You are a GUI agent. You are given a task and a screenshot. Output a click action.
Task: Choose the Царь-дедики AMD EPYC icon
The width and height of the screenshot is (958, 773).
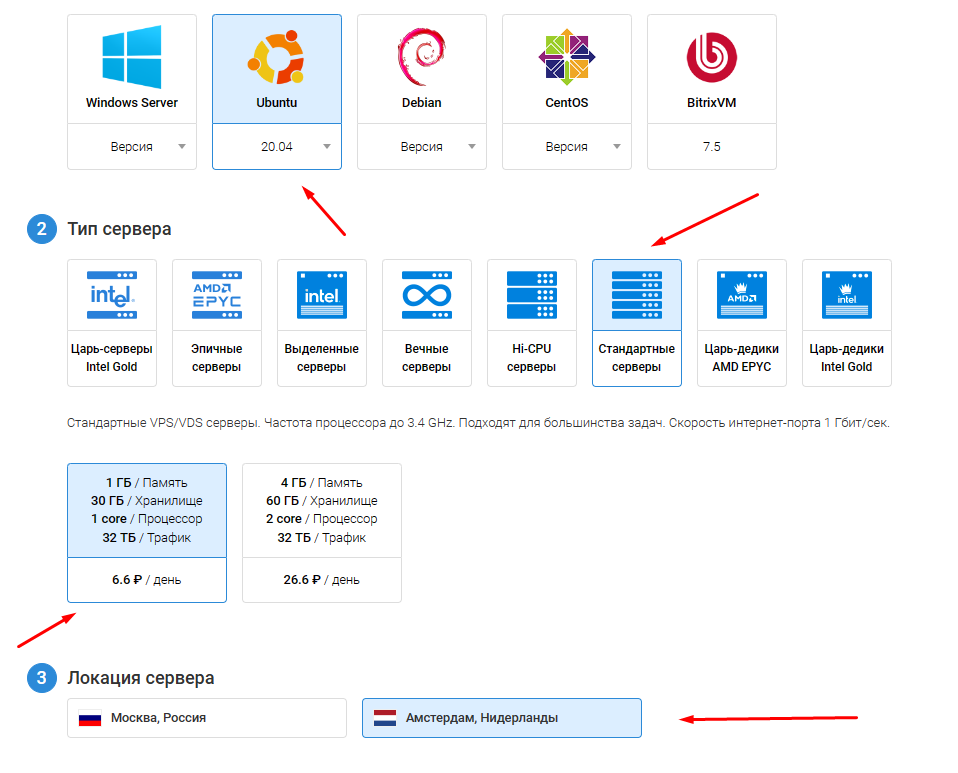point(741,295)
